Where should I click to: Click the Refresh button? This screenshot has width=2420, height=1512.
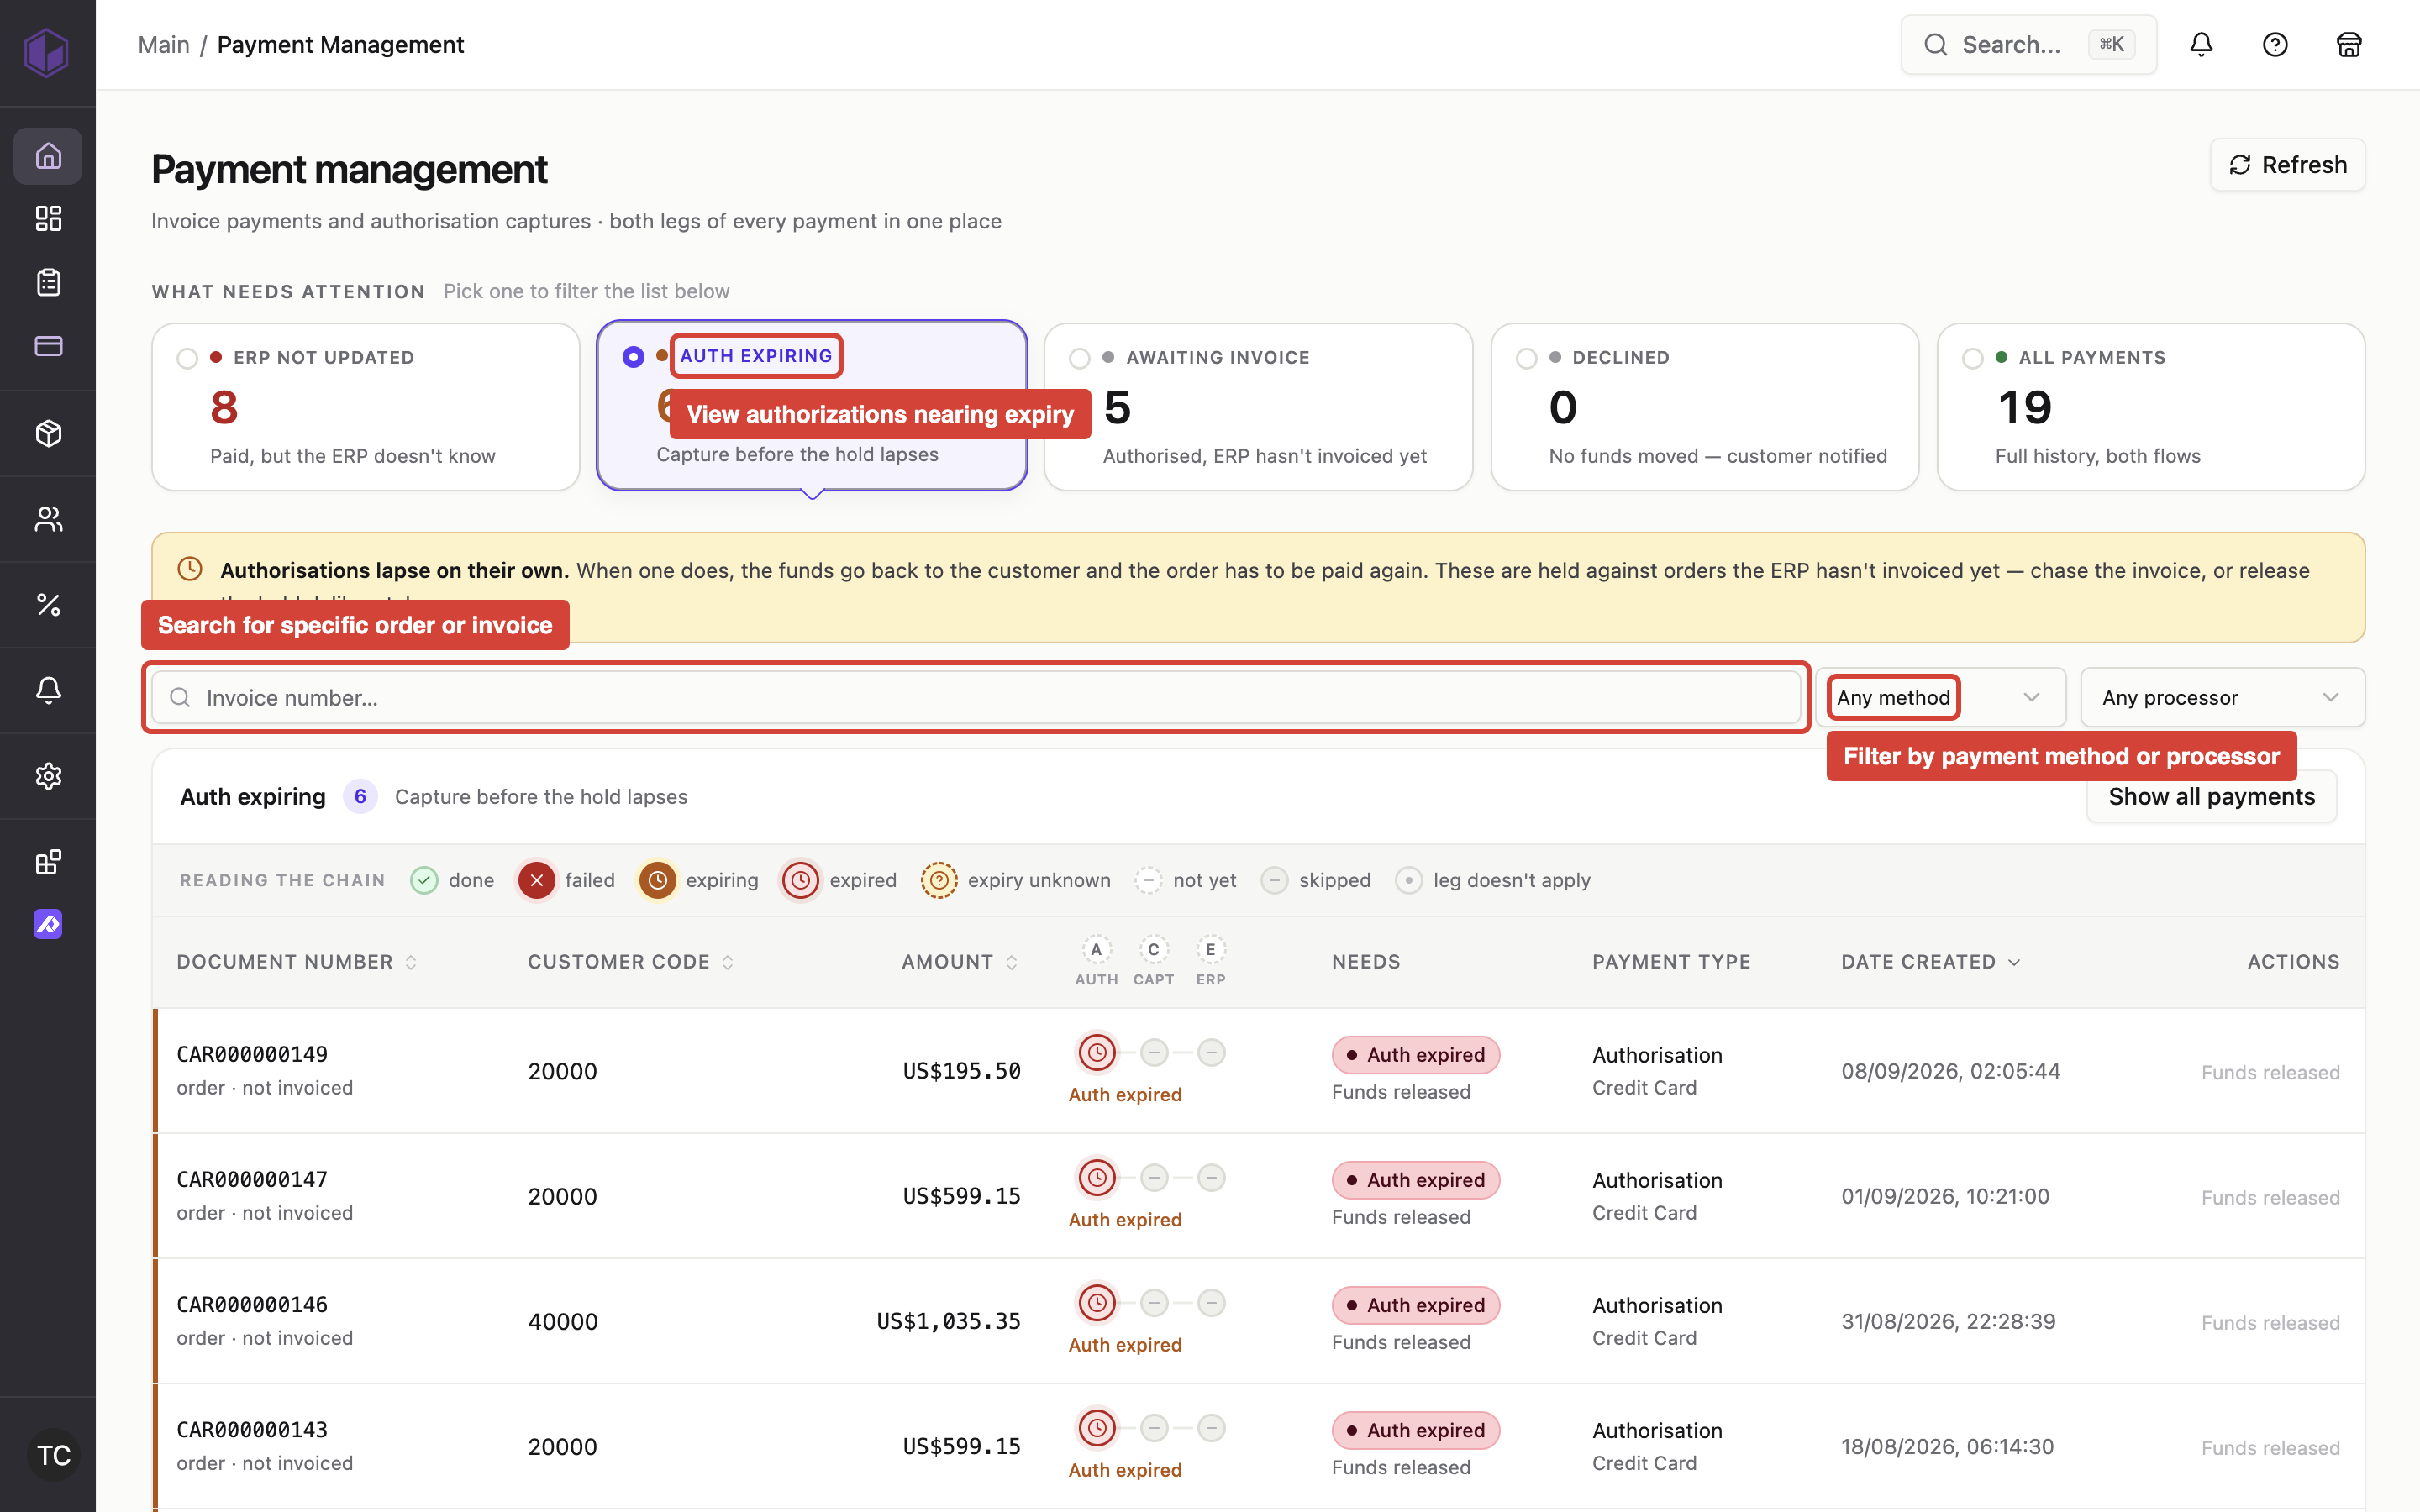(x=2287, y=165)
